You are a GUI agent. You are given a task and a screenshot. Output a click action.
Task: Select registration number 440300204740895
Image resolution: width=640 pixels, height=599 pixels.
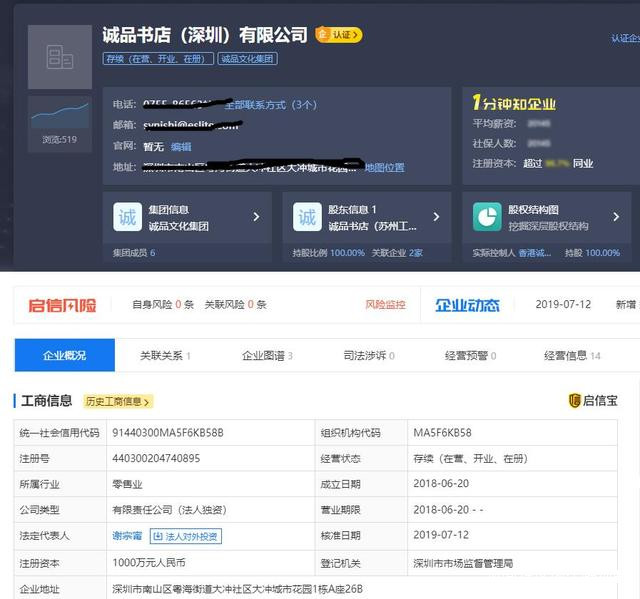click(156, 458)
